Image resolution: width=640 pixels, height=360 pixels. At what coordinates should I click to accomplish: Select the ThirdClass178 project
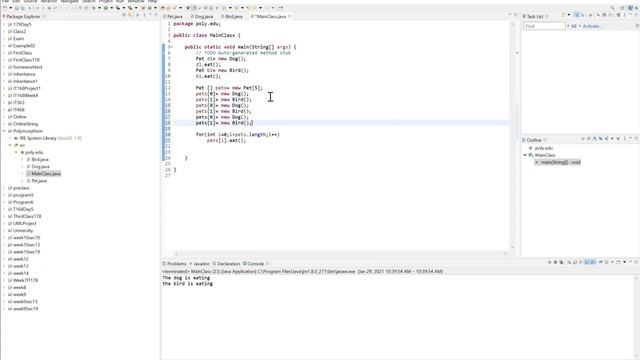[x=27, y=216]
